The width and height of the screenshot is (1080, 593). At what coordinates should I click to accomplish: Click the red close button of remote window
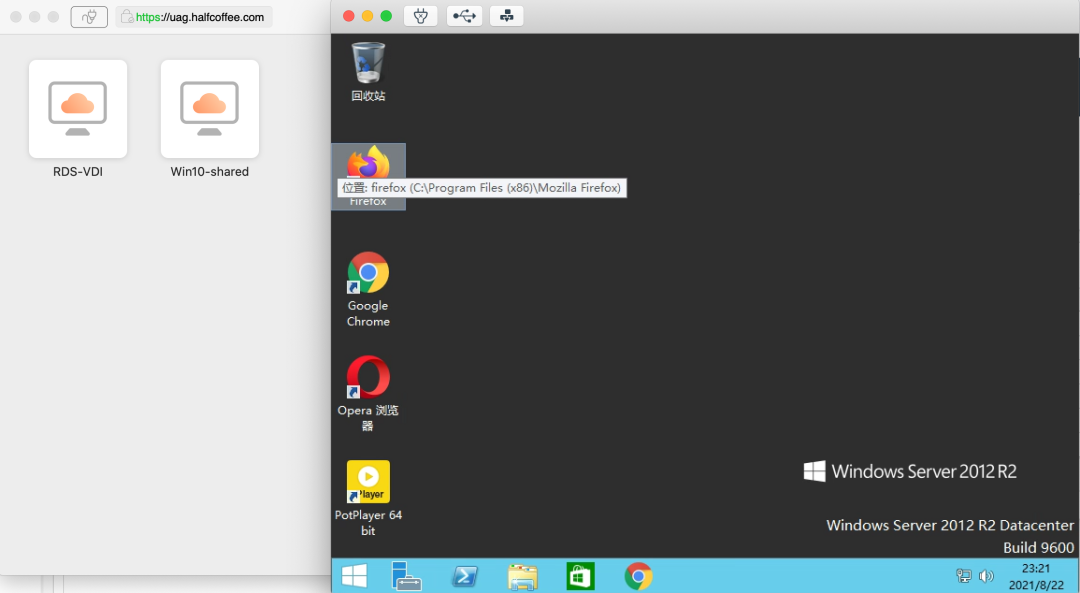tap(349, 16)
